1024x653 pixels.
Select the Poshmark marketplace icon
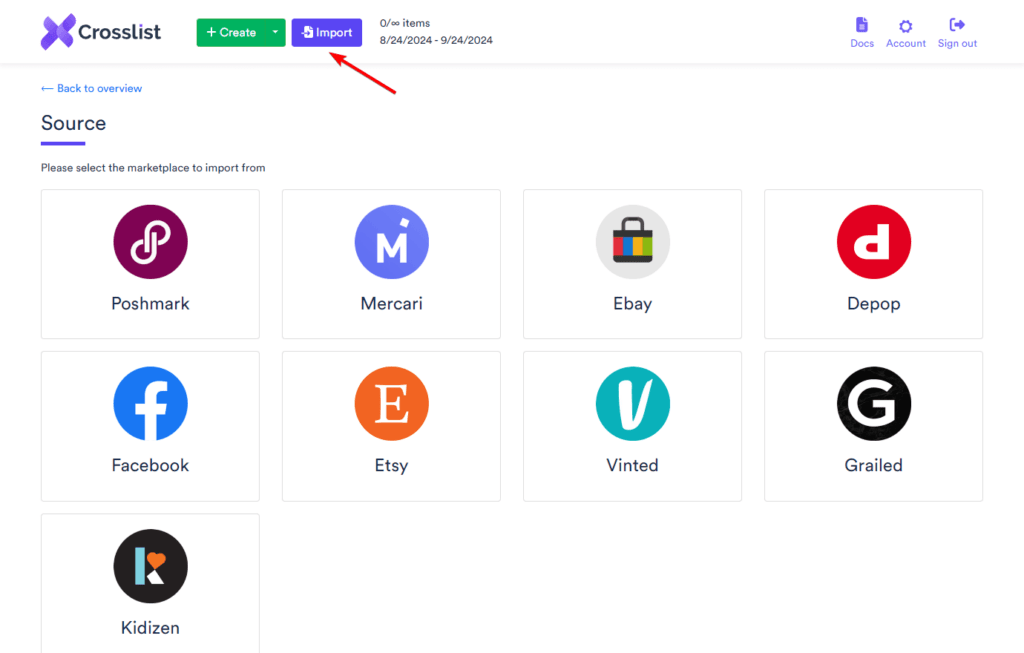(150, 241)
